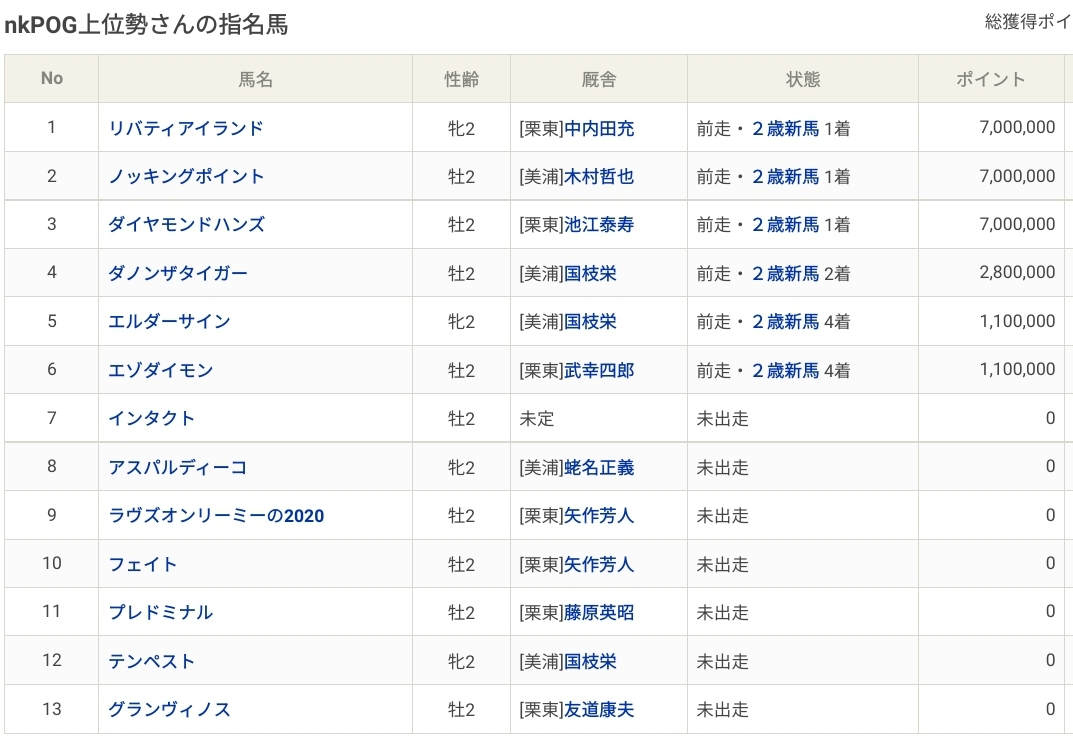
Task: Open the グランヴィノス horse page
Action: 170,709
